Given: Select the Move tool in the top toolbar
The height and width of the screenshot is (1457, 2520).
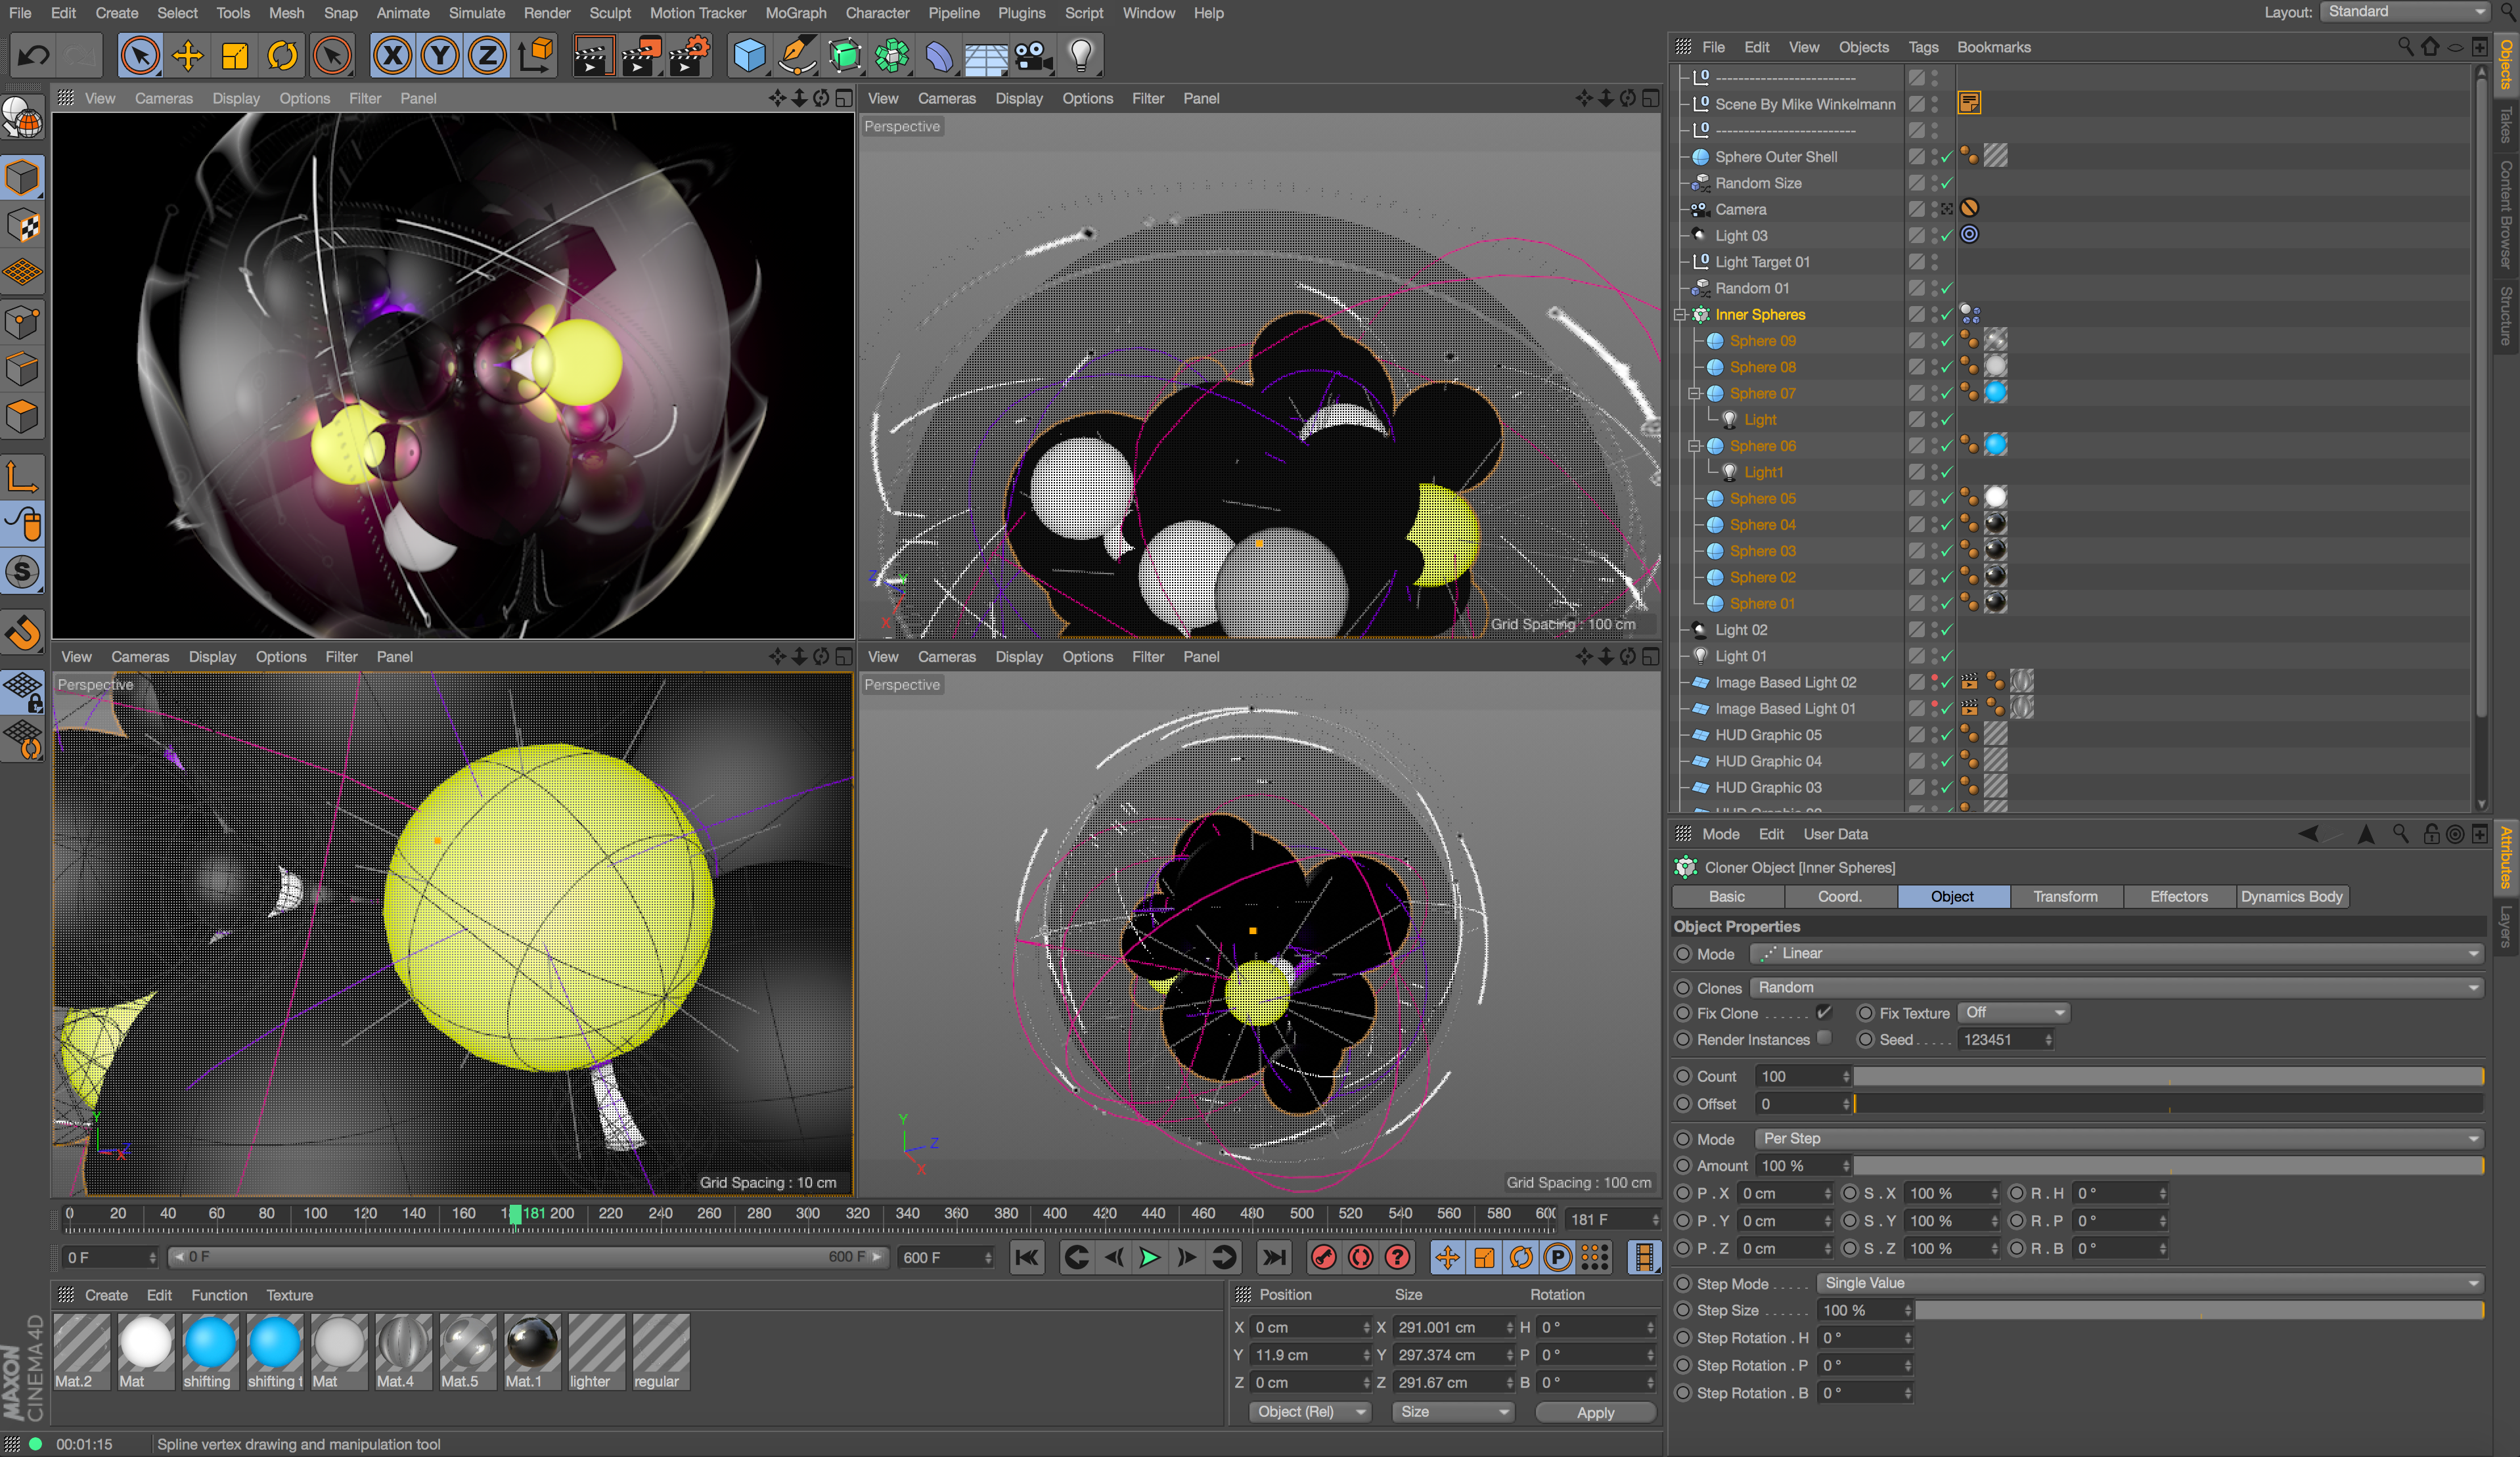Looking at the screenshot, I should click(x=188, y=55).
